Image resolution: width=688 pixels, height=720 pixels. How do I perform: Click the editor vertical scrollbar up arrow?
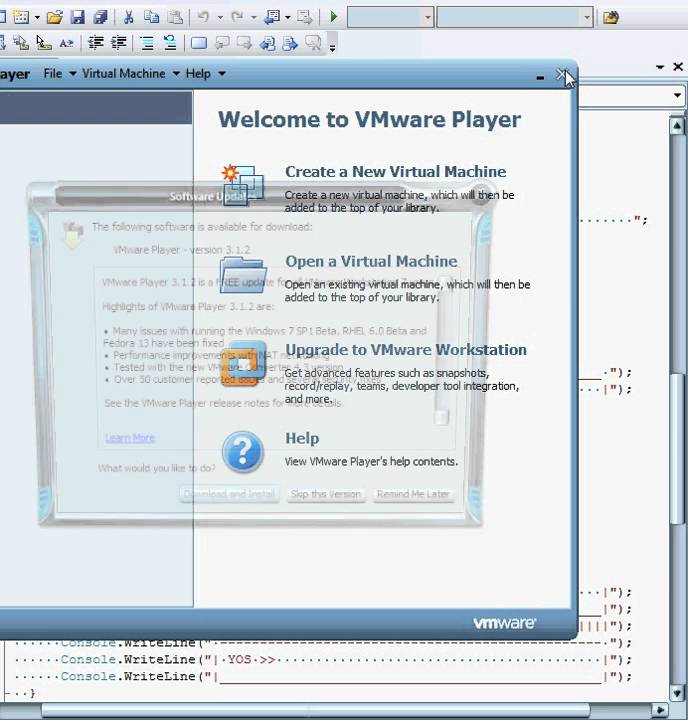[677, 126]
